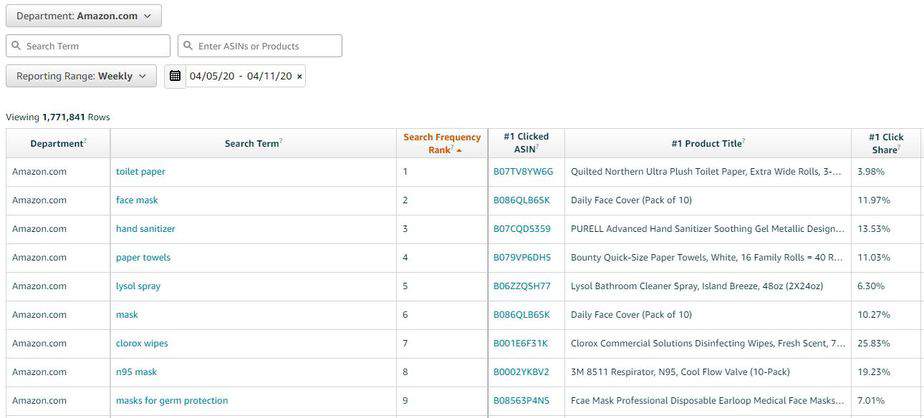Click the magnifier icon in ASINs search box

(x=188, y=46)
